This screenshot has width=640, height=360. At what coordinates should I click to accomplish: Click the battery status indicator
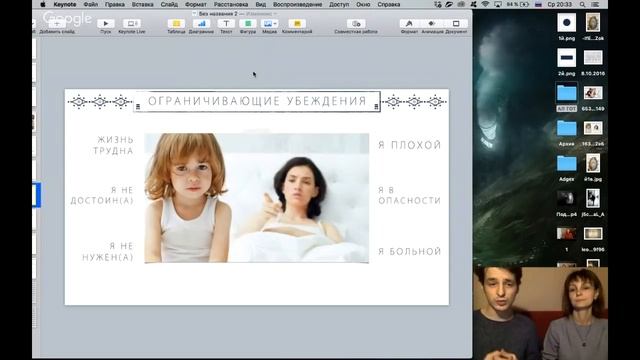tap(518, 4)
